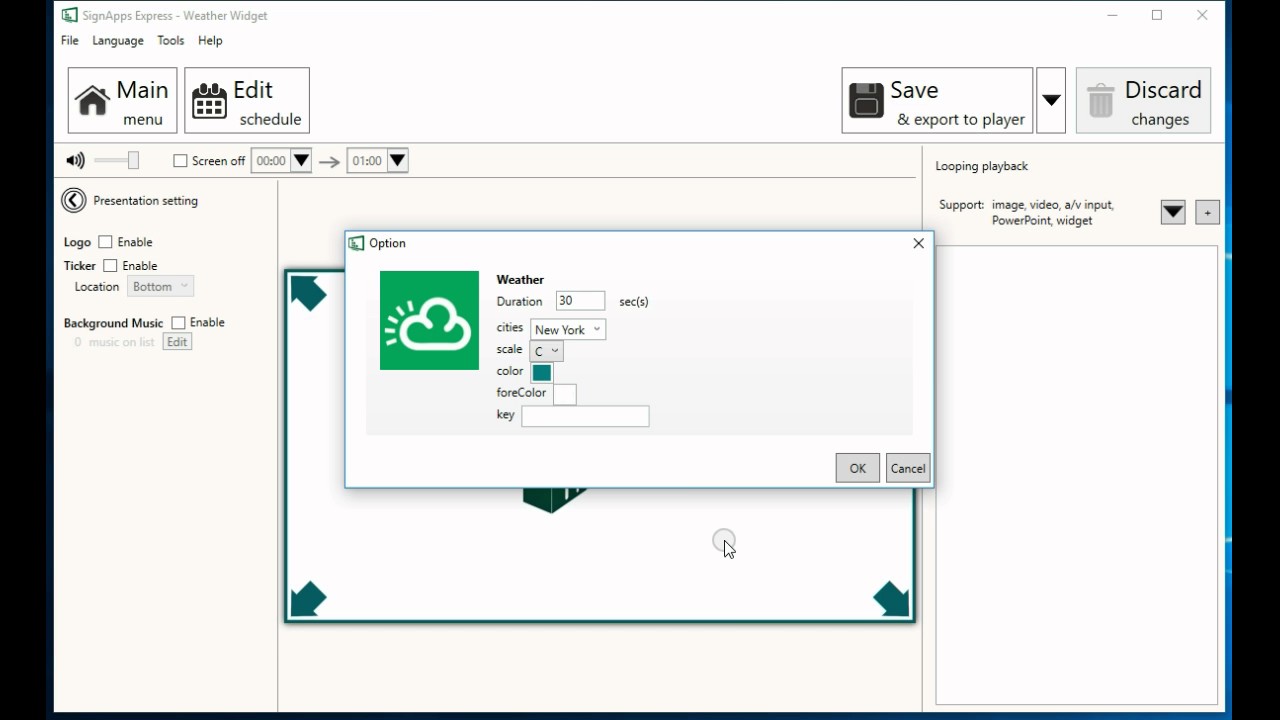Pick the teal color swatch
This screenshot has width=1280, height=720.
click(x=542, y=373)
